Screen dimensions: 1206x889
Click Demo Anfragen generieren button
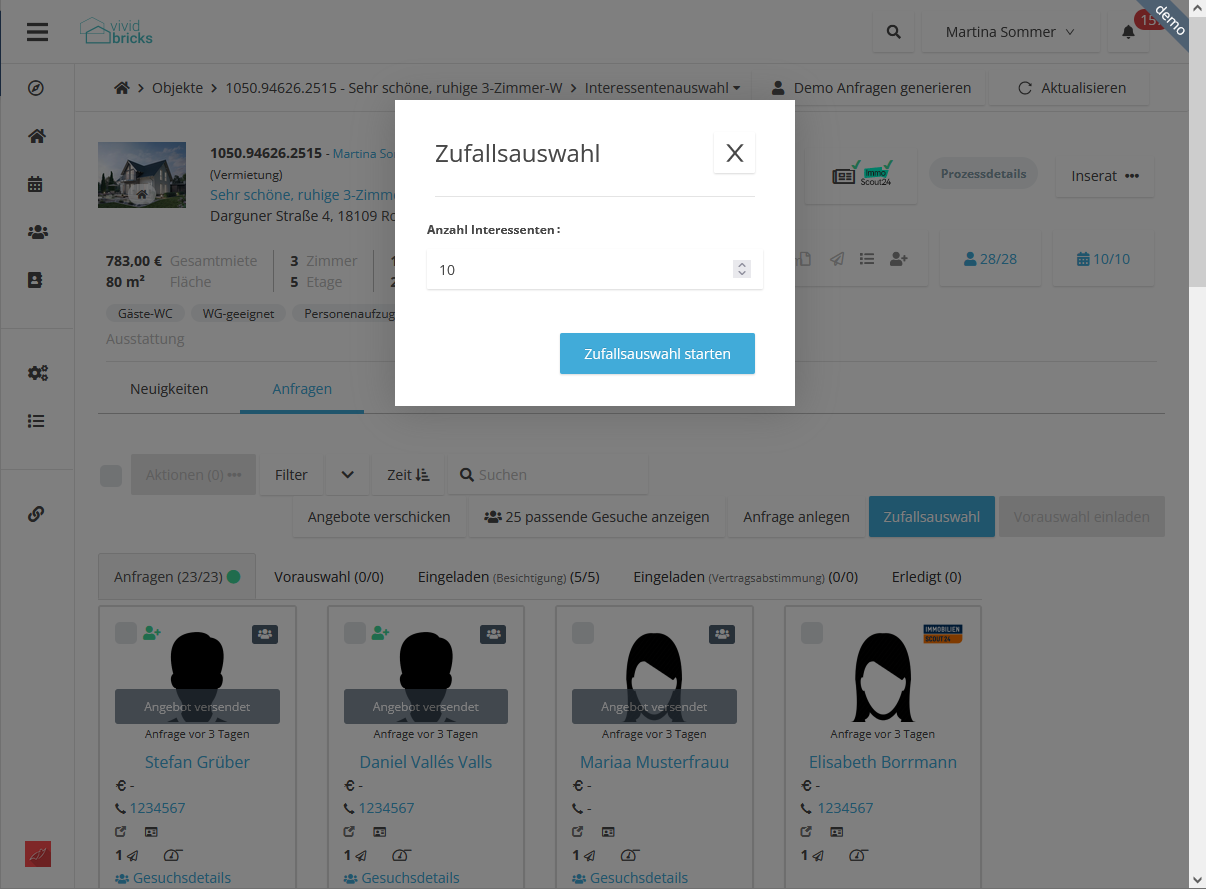point(870,88)
